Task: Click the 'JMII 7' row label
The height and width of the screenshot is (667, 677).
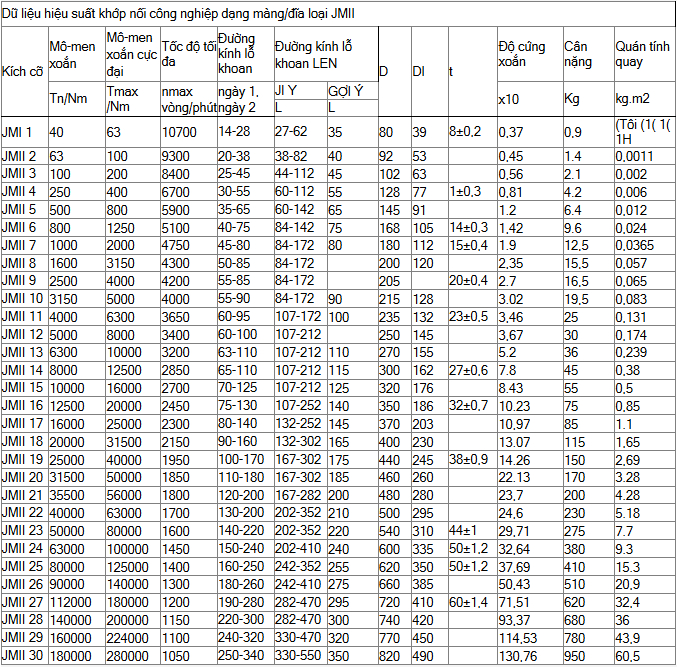Action: pos(19,245)
